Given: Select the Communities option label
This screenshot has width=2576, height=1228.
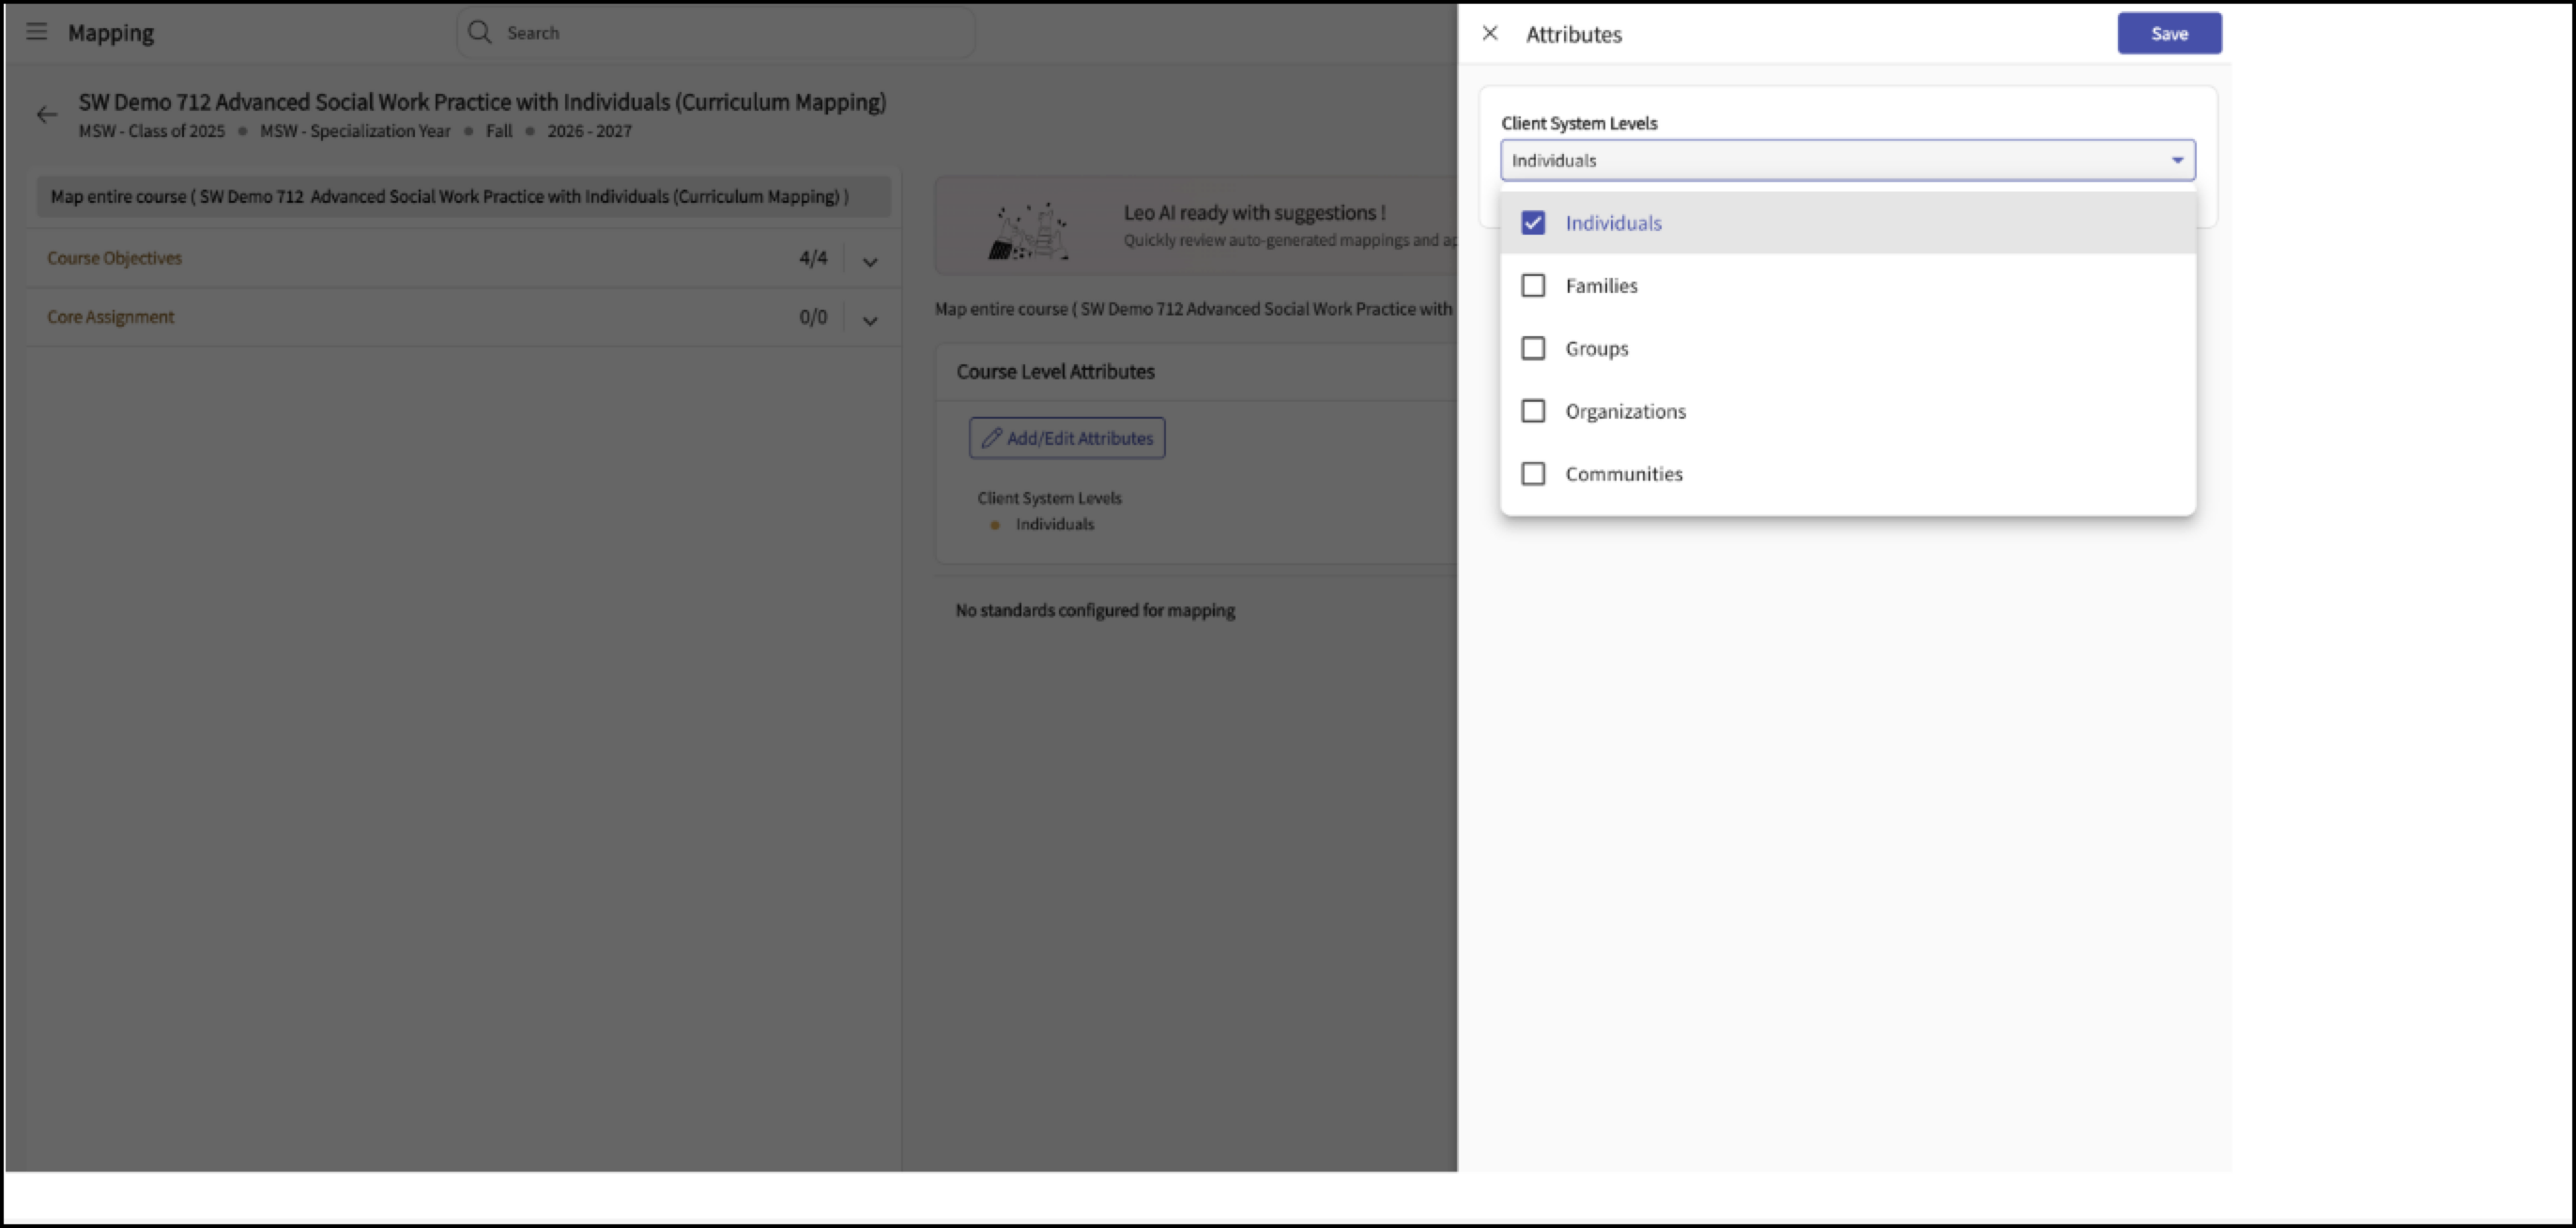Looking at the screenshot, I should coord(1624,474).
